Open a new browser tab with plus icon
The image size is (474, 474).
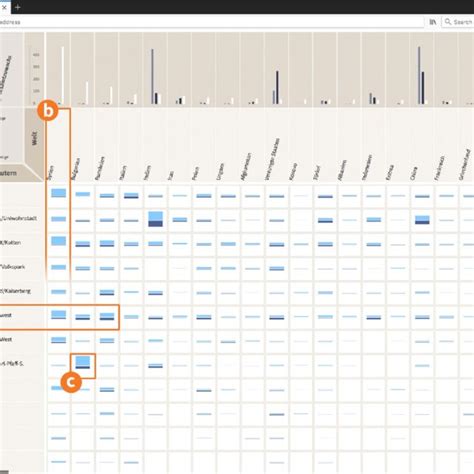pos(18,7)
